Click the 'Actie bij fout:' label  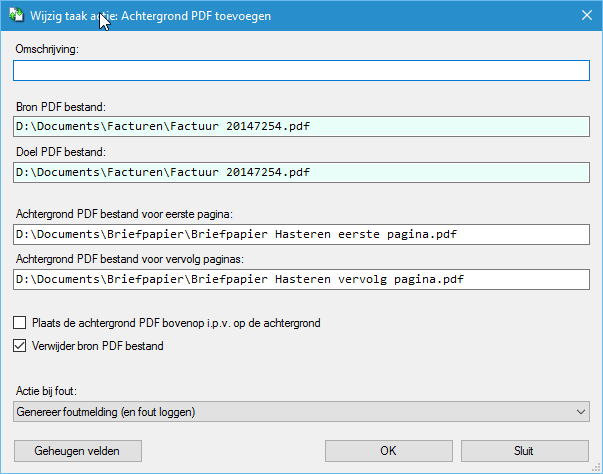tap(47, 391)
